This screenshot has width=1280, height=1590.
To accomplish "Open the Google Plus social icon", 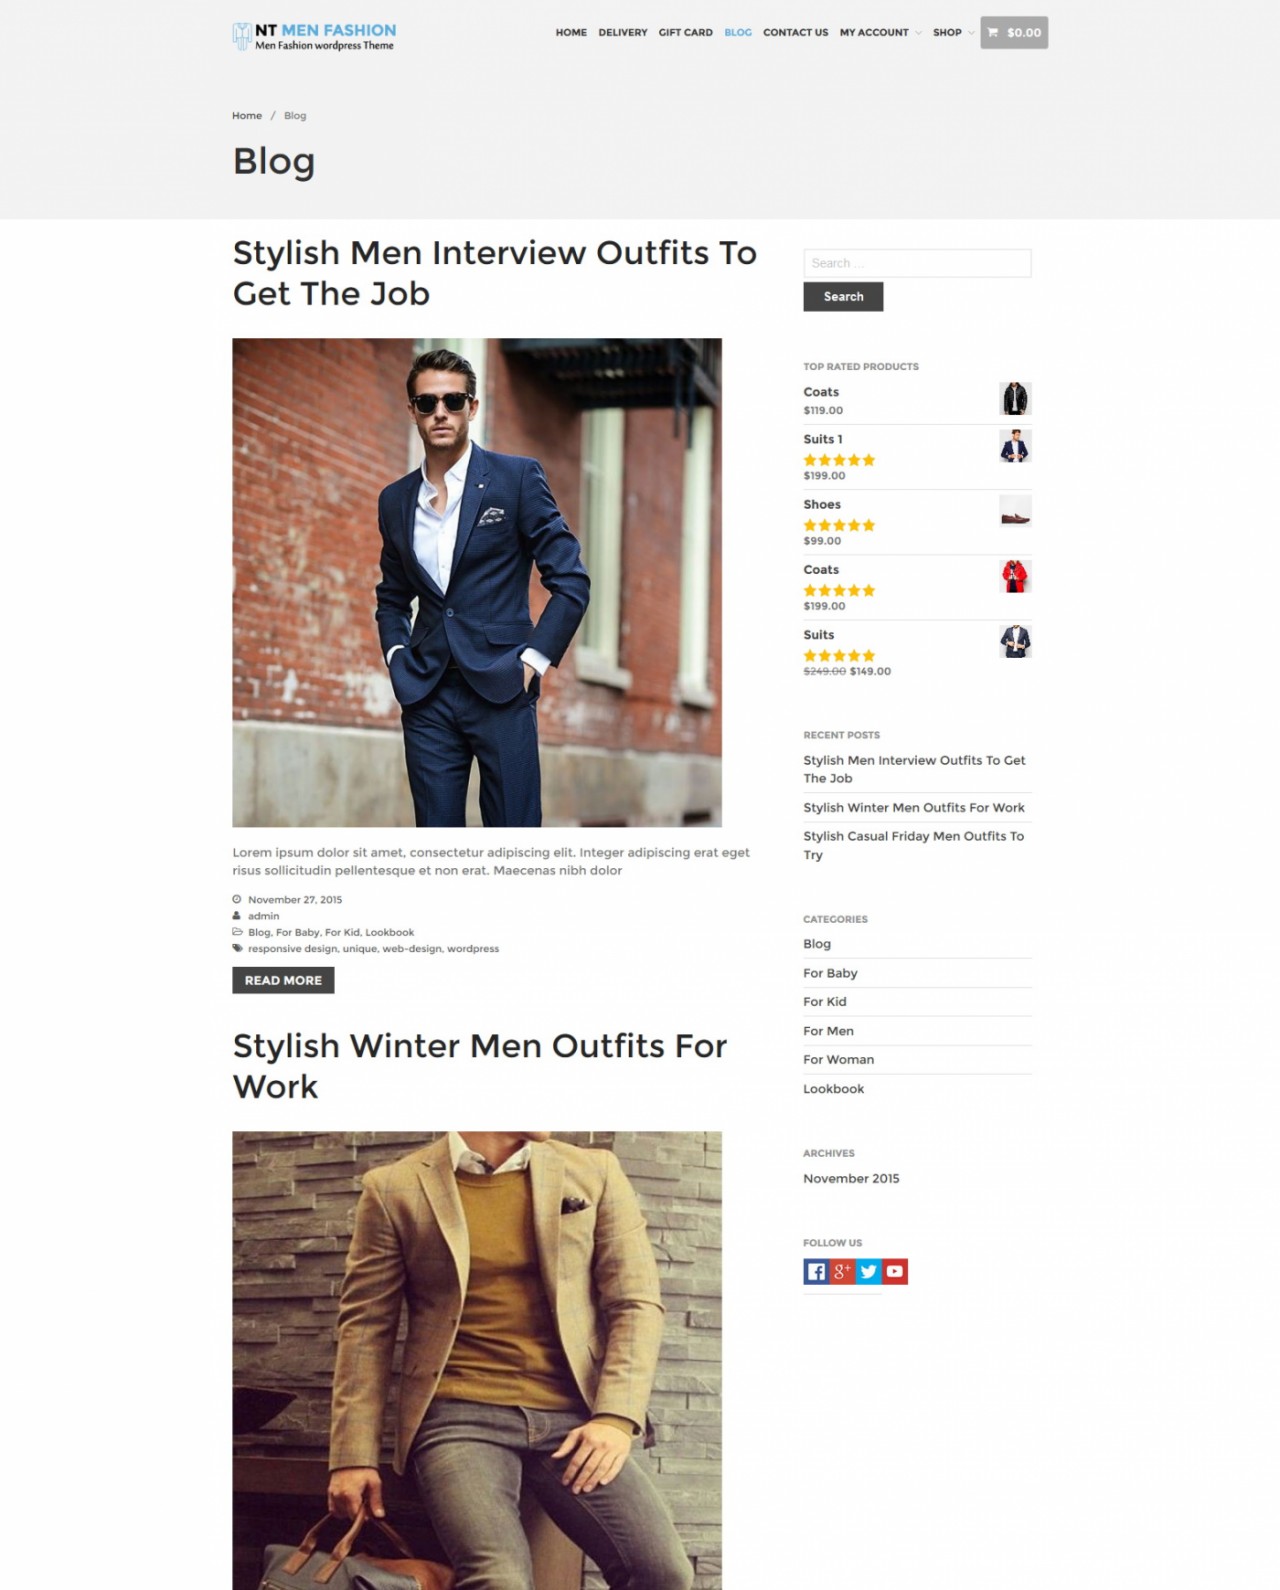I will coord(842,1271).
